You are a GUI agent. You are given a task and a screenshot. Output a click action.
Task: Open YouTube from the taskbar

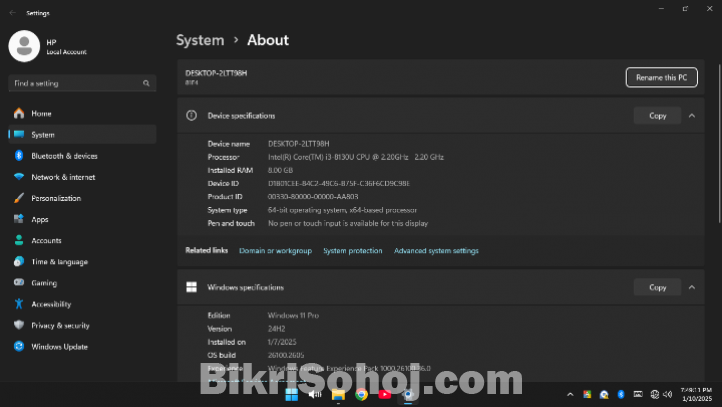point(384,395)
